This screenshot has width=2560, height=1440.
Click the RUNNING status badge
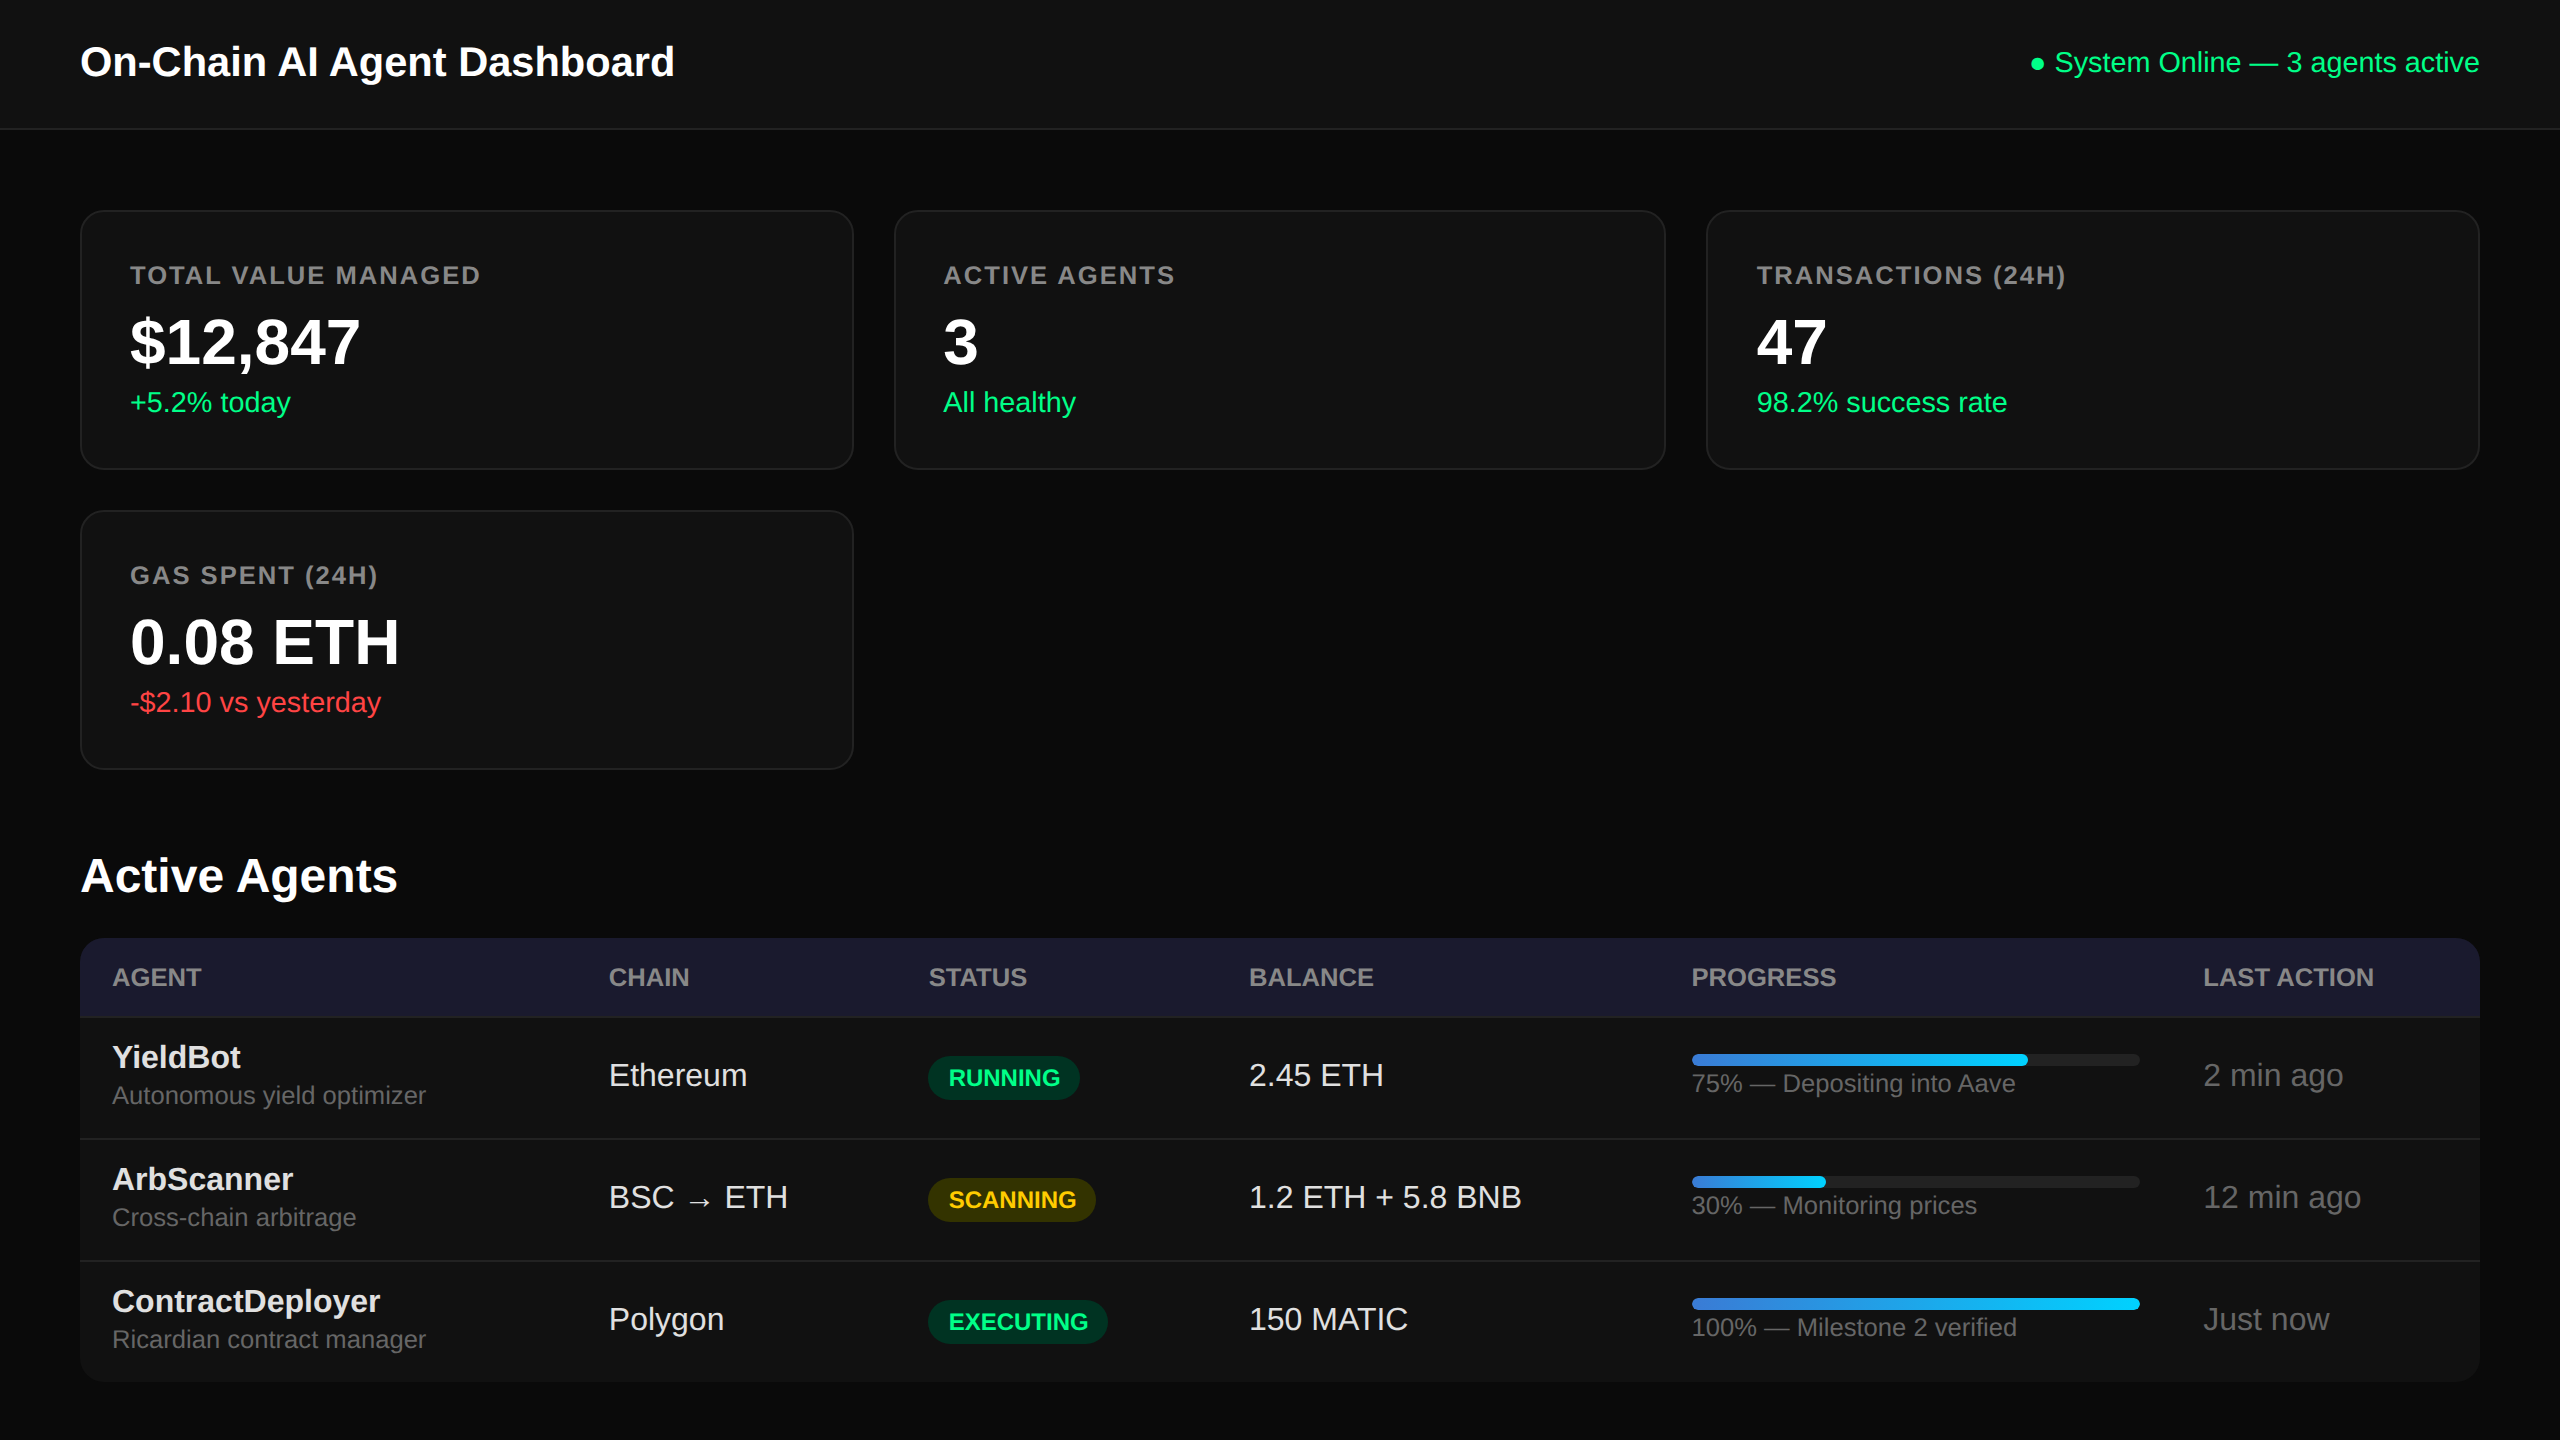pos(1004,1078)
